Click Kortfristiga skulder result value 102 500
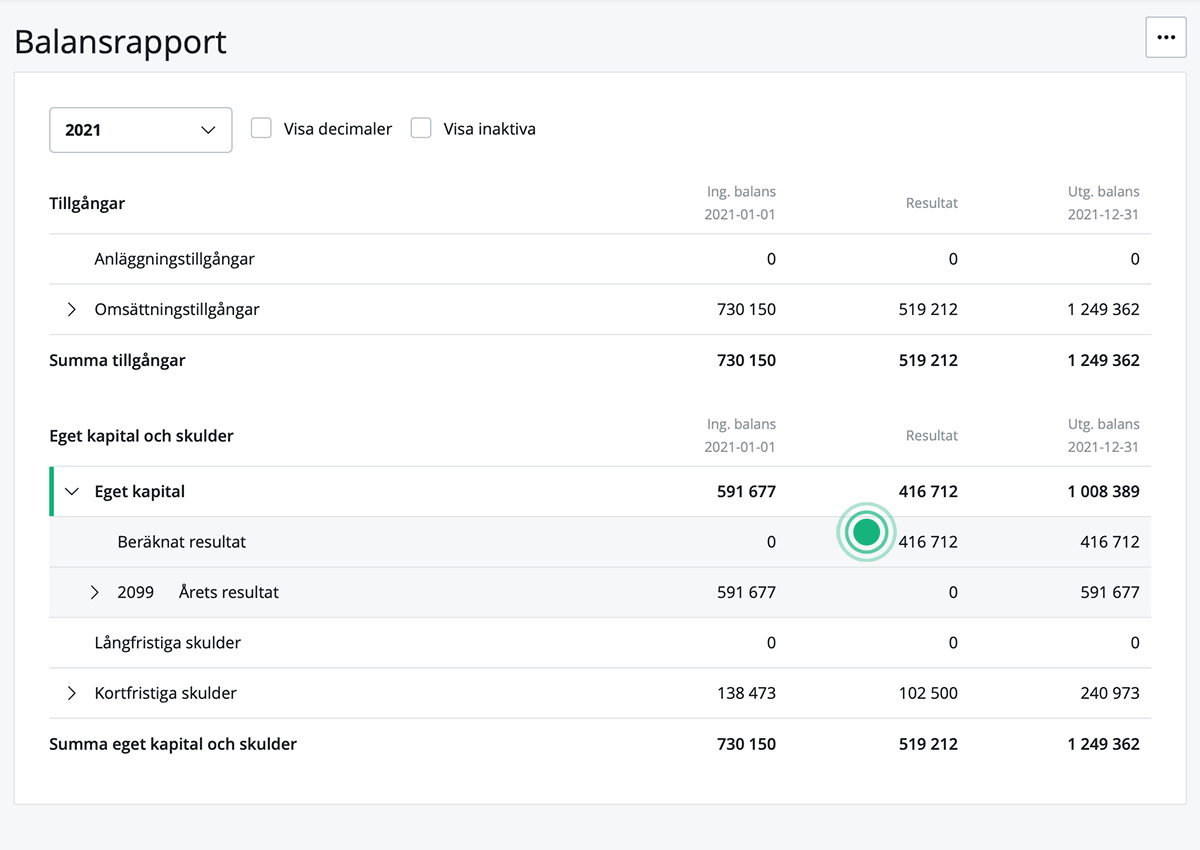The height and width of the screenshot is (850, 1200). 928,693
